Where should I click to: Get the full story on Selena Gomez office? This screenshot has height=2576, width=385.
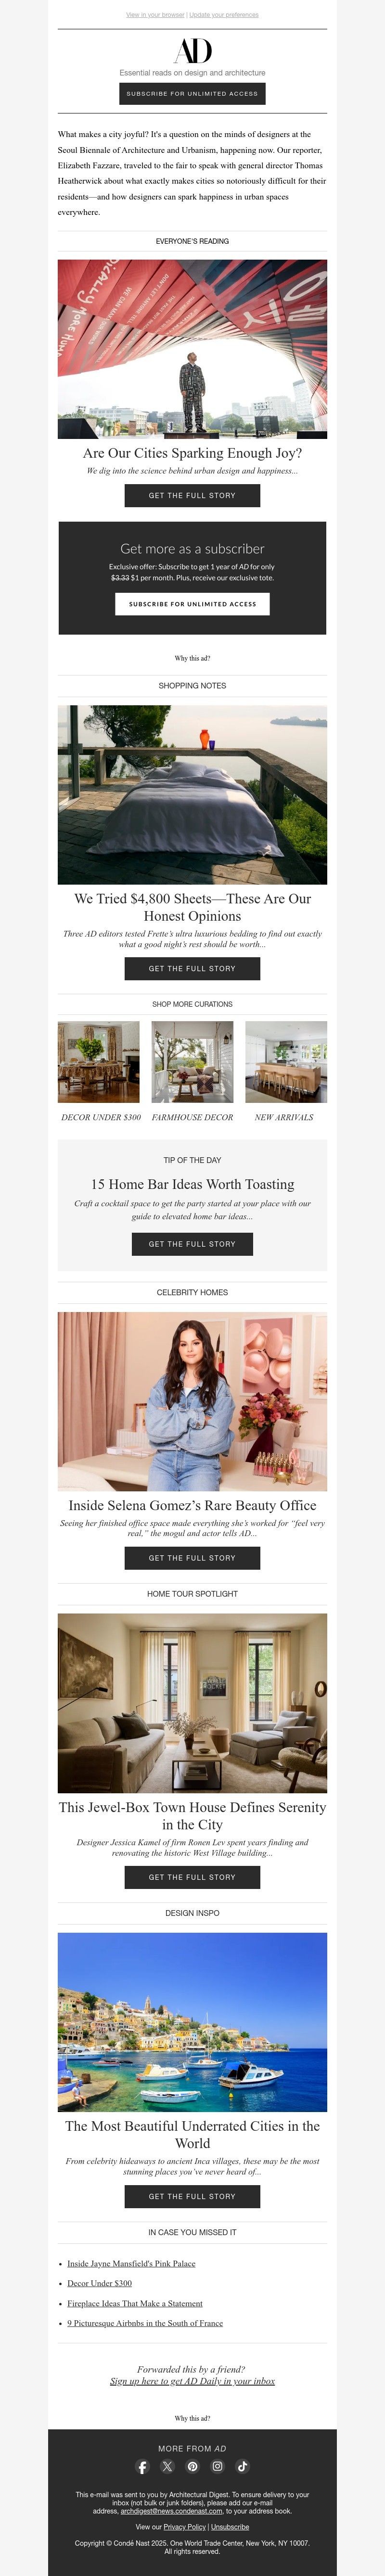coord(192,1558)
